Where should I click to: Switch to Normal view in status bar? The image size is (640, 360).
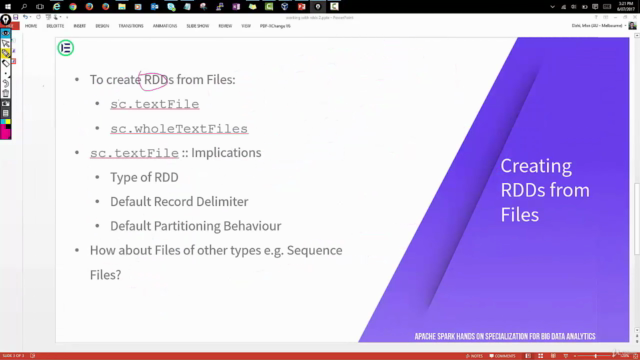click(528, 356)
